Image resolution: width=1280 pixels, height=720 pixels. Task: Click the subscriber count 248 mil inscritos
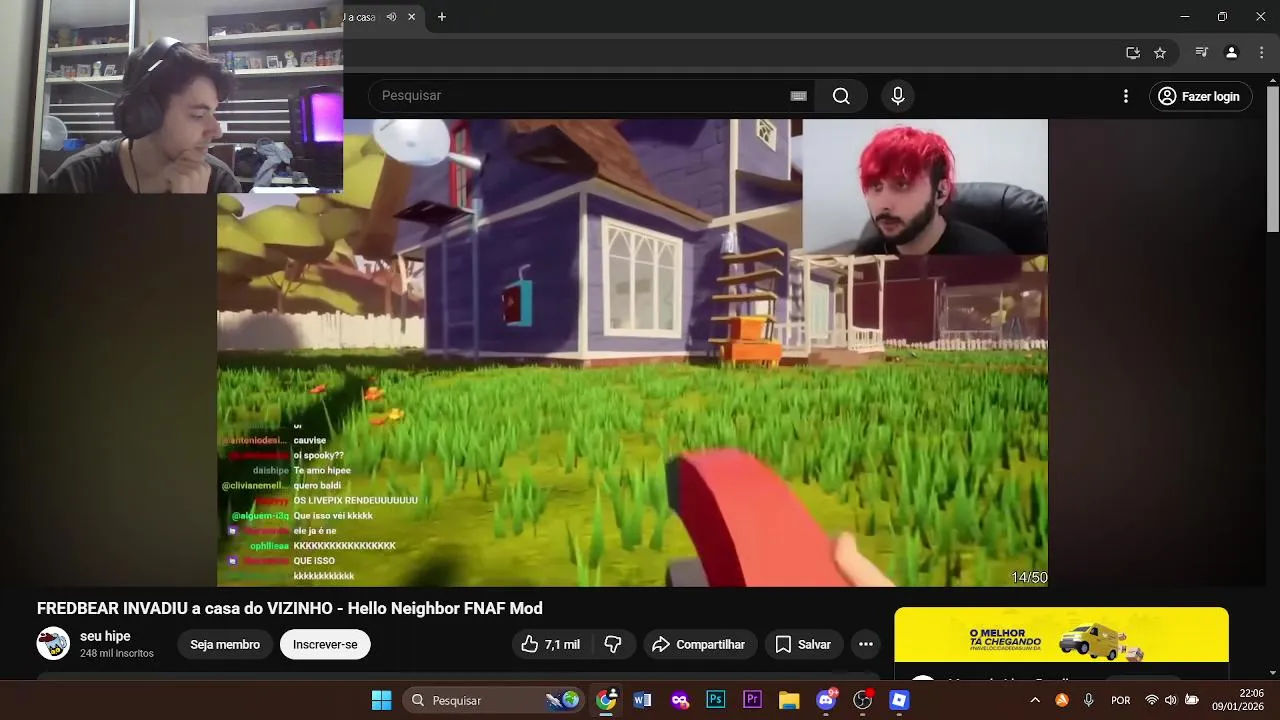click(117, 653)
